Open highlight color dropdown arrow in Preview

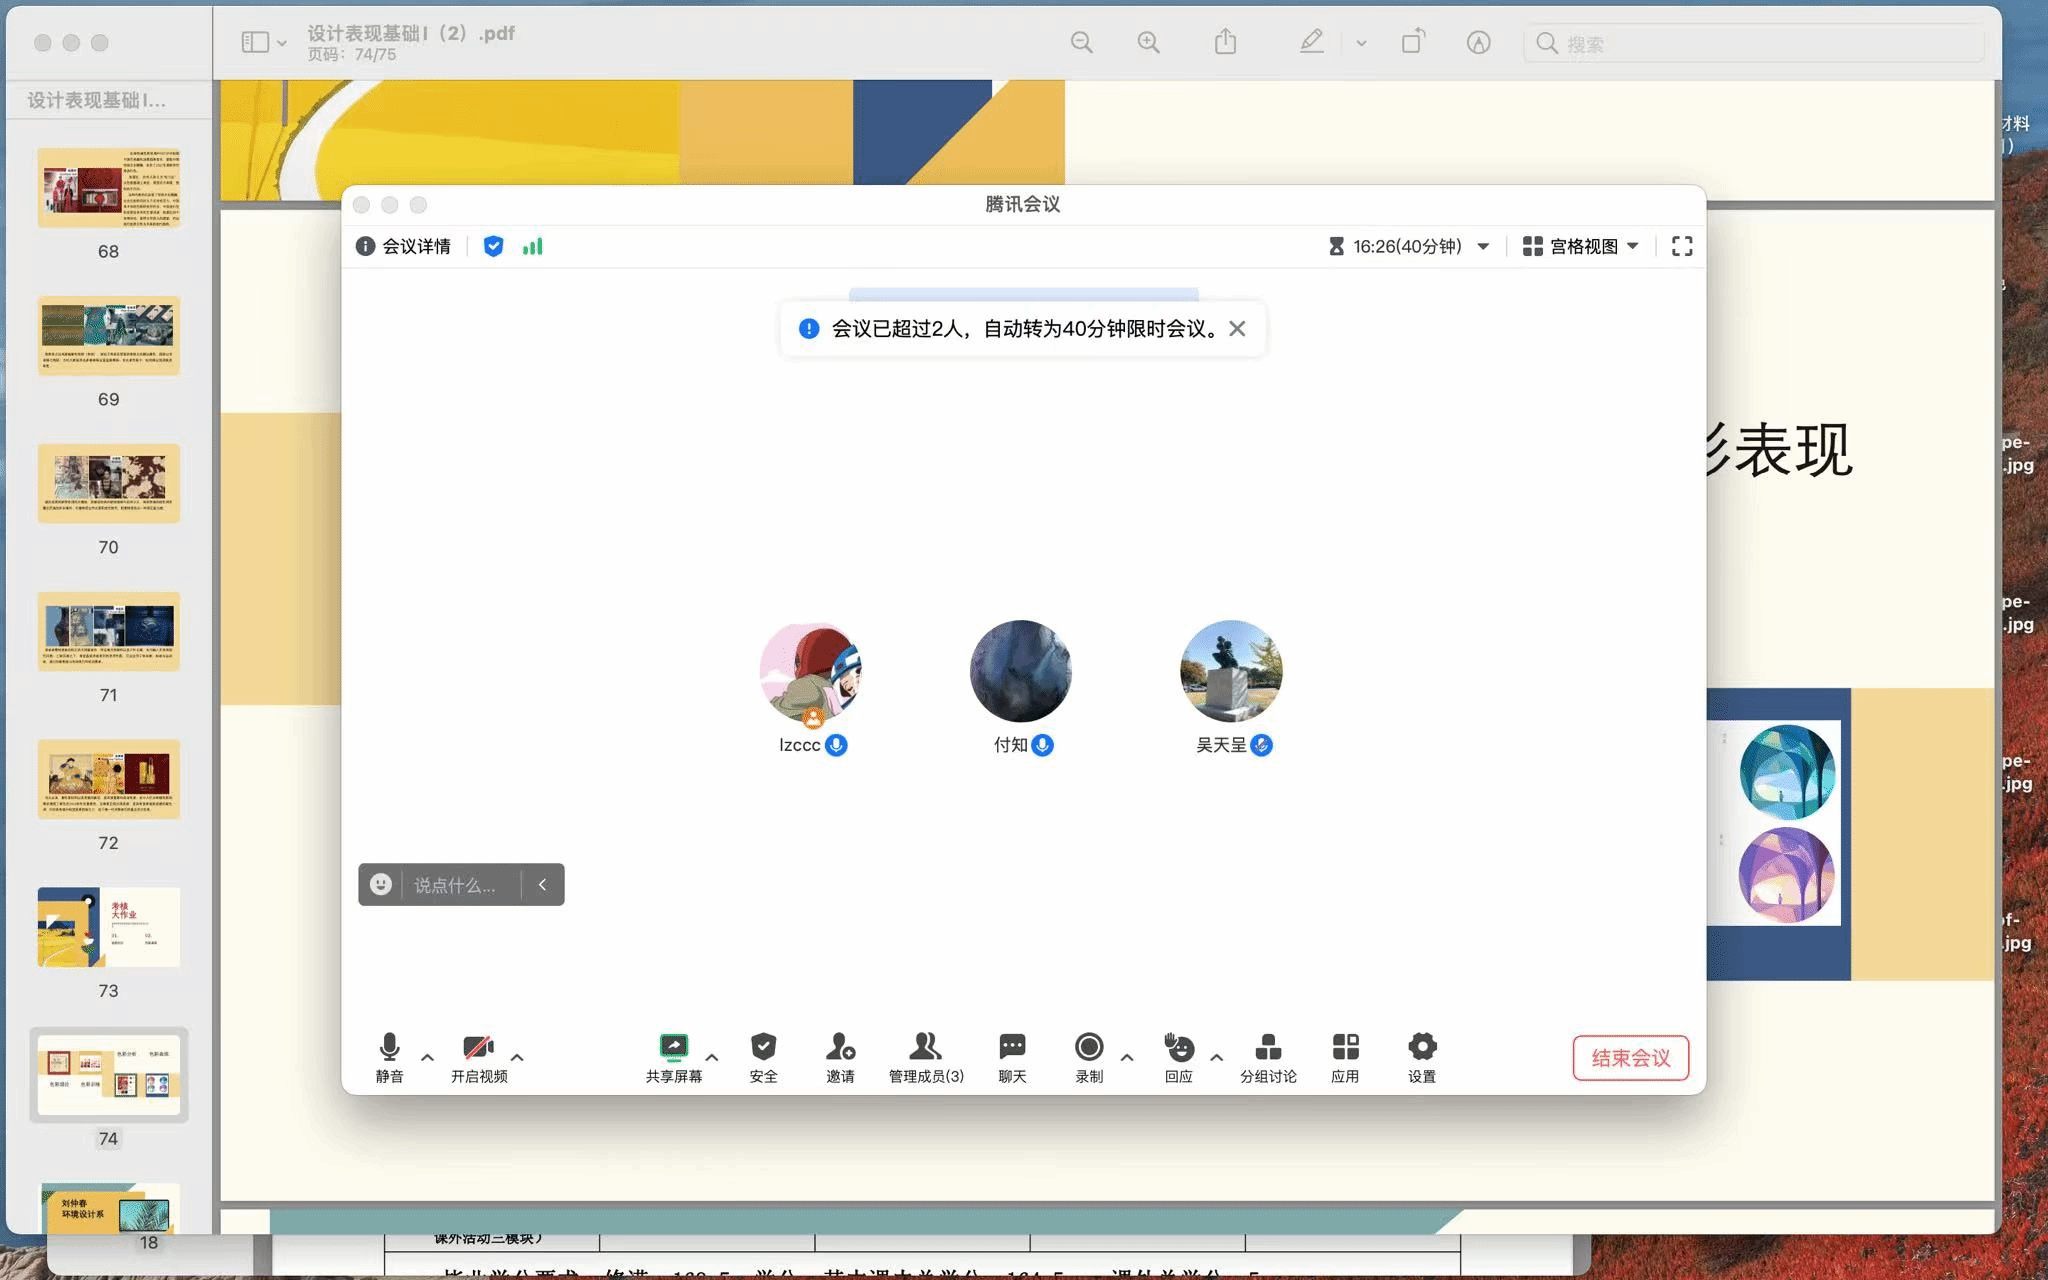click(1361, 43)
